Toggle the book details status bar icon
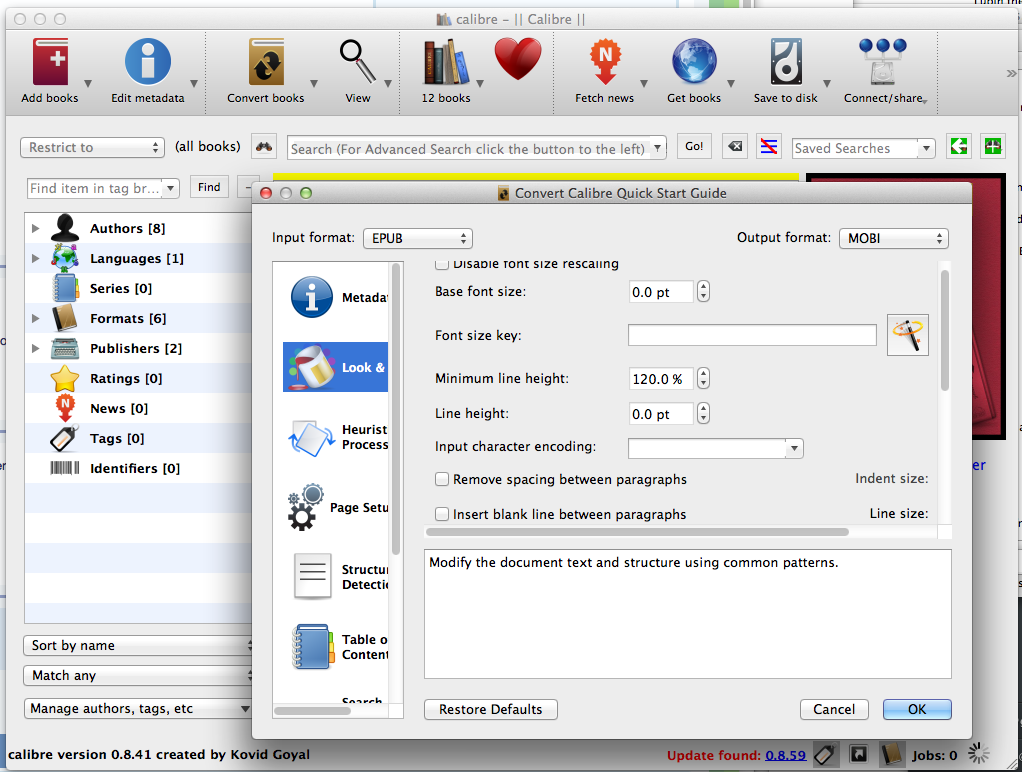The height and width of the screenshot is (772, 1022). [x=891, y=754]
